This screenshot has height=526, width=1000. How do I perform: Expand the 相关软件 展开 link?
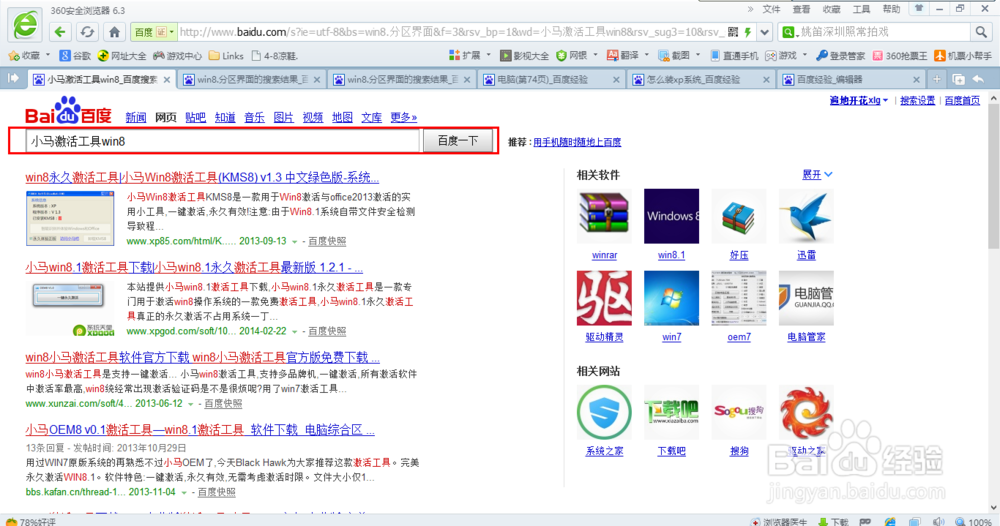coord(817,174)
